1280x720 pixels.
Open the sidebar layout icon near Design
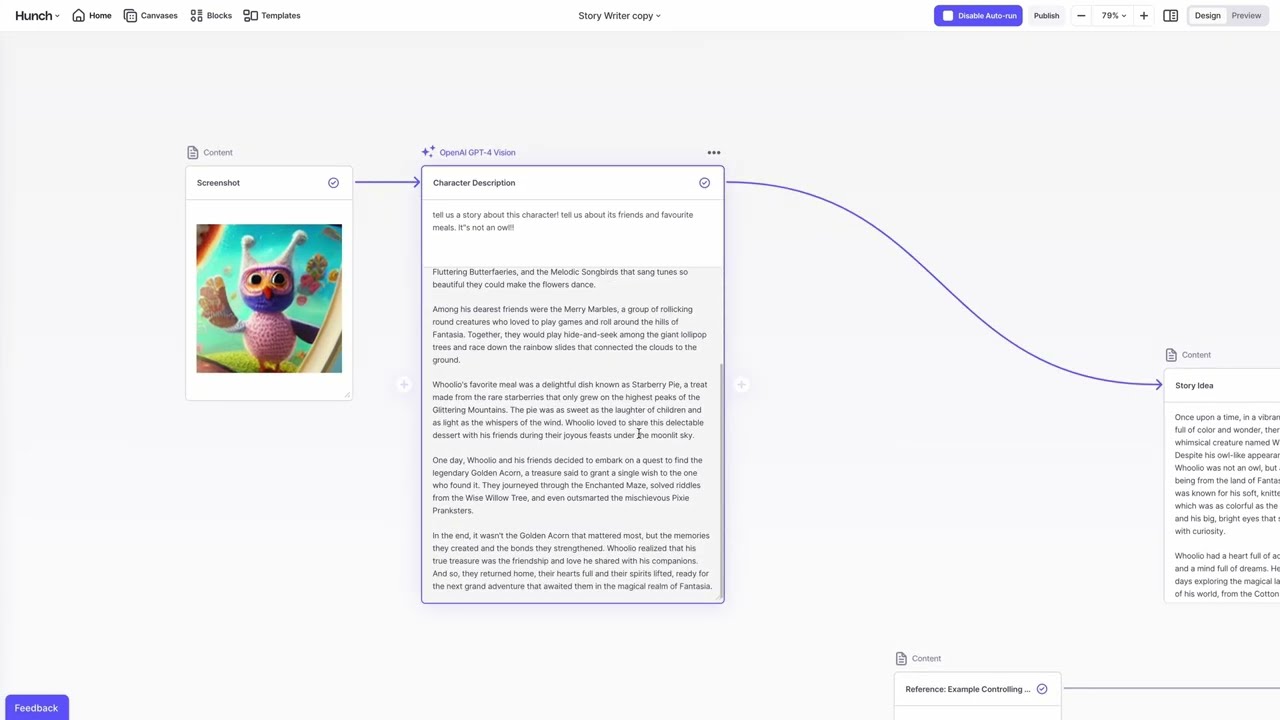[x=1171, y=15]
